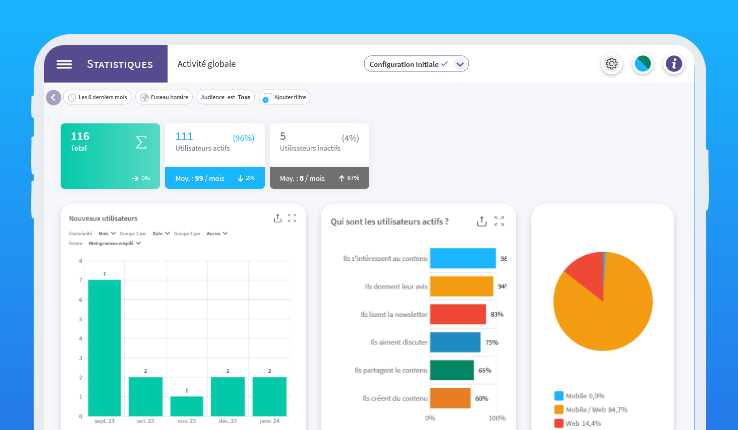Export the Nouveaux utilisateurs chart
This screenshot has width=738, height=430.
[x=278, y=218]
